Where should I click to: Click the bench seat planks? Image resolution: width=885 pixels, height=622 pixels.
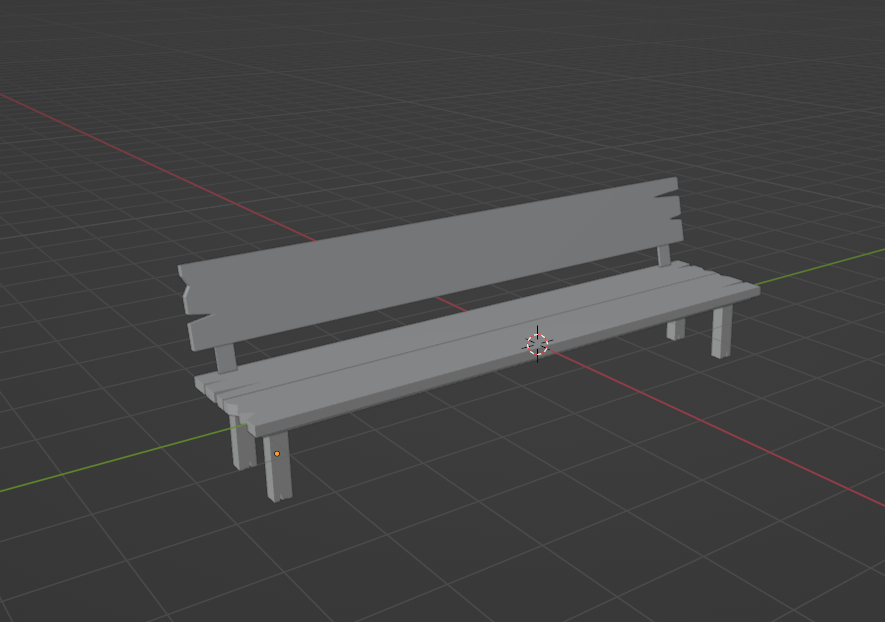[477, 349]
